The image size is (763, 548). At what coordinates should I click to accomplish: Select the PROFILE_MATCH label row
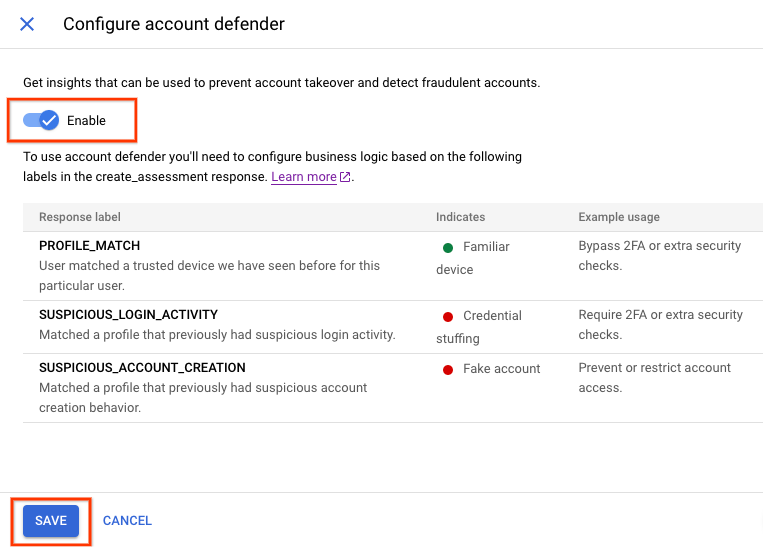tap(89, 246)
